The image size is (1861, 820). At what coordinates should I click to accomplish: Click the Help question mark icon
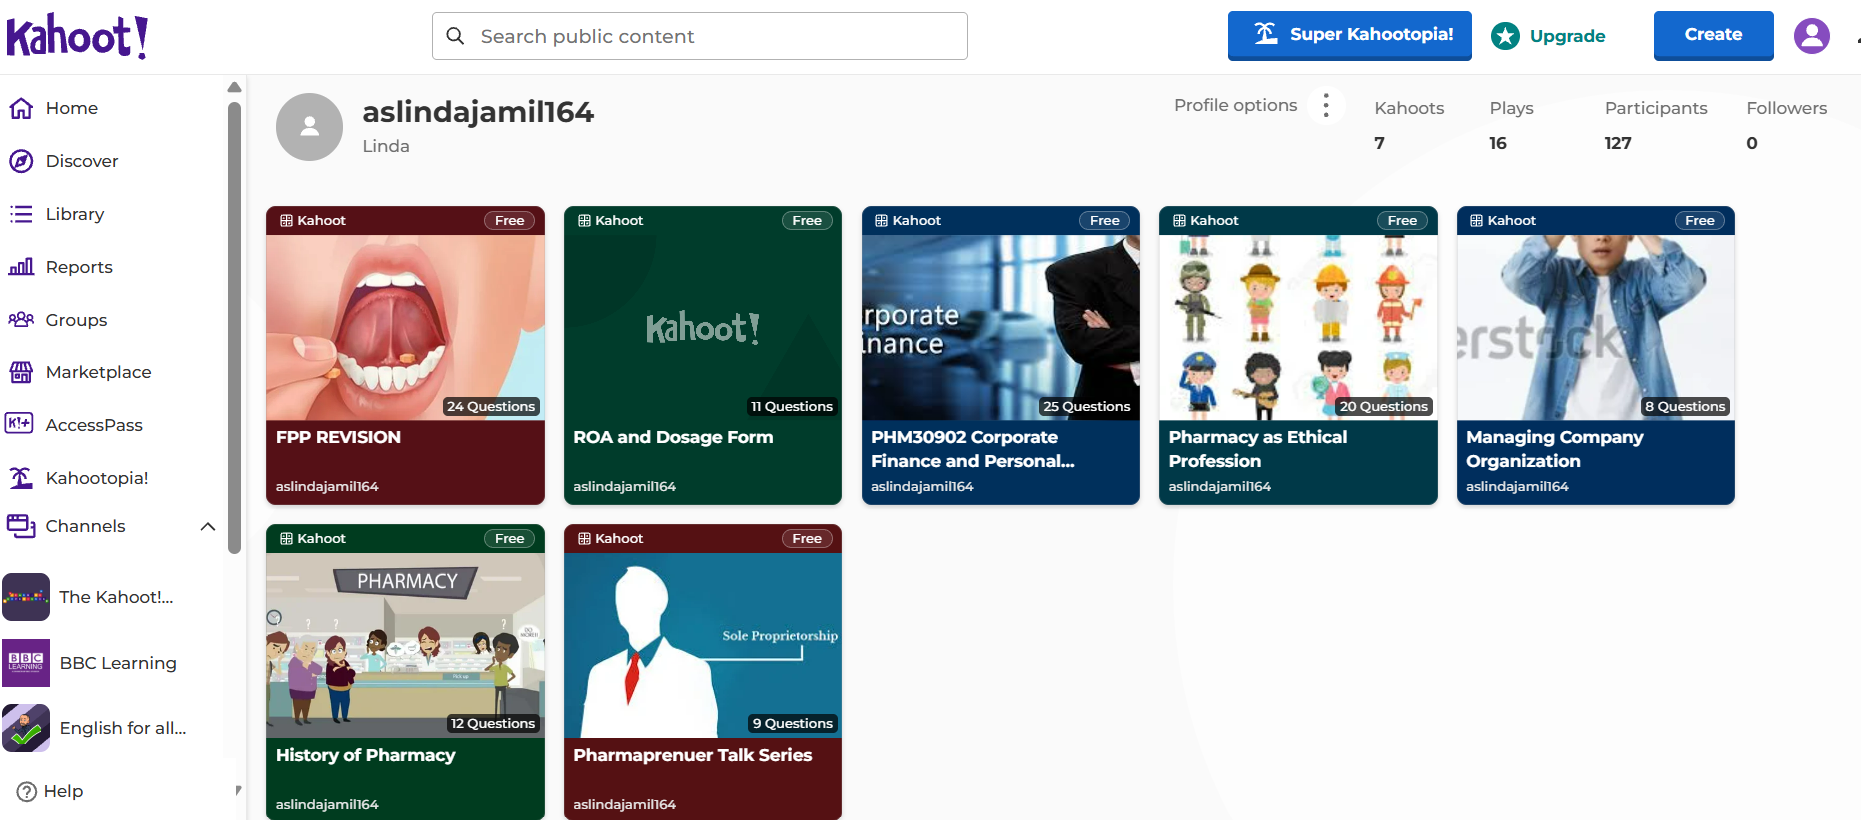[27, 791]
